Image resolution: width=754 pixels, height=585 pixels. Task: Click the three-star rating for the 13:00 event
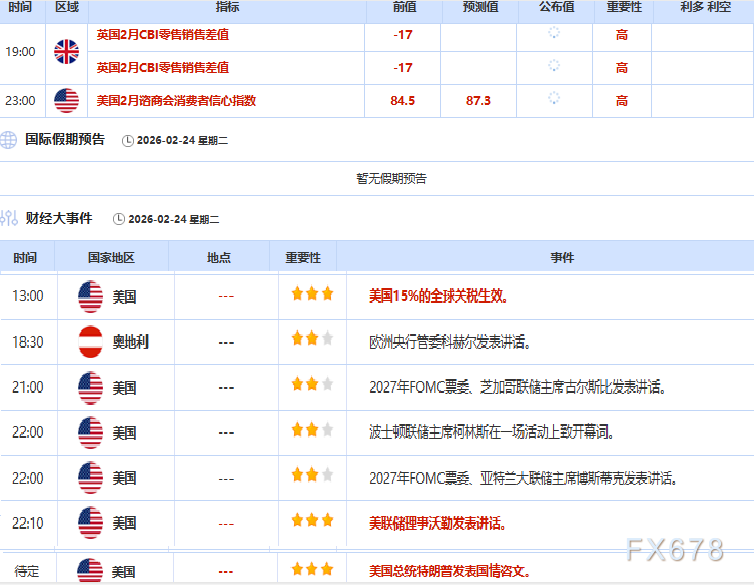[312, 294]
